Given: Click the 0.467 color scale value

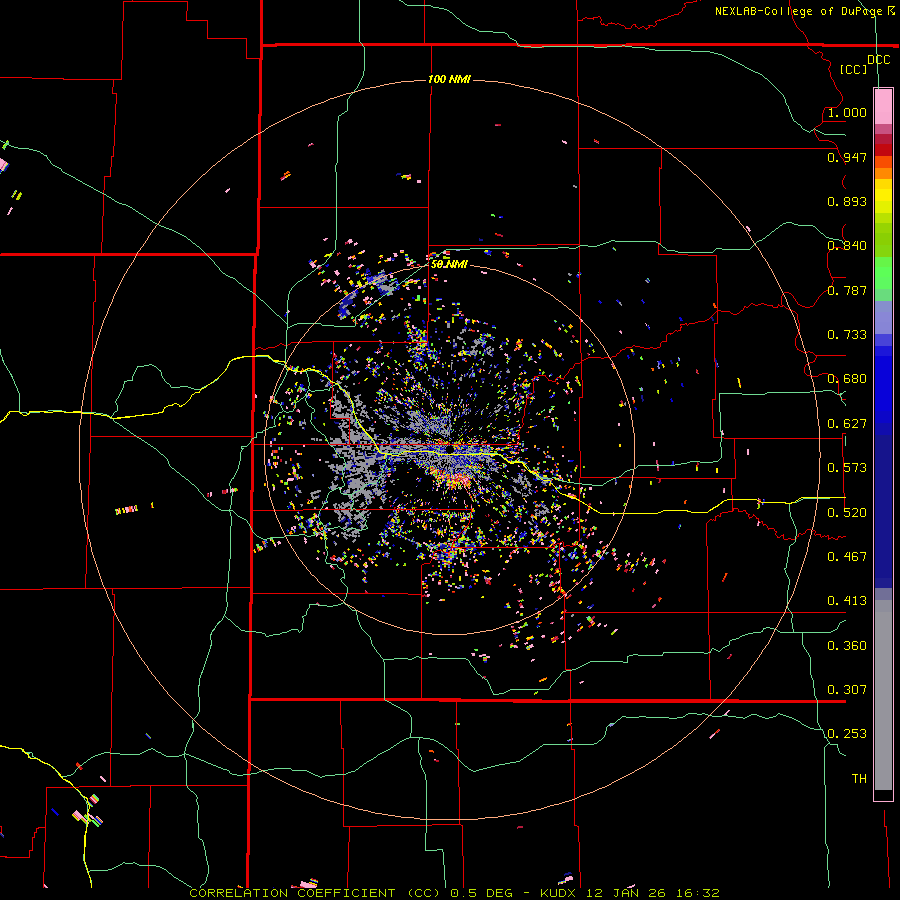Looking at the screenshot, I should (847, 557).
